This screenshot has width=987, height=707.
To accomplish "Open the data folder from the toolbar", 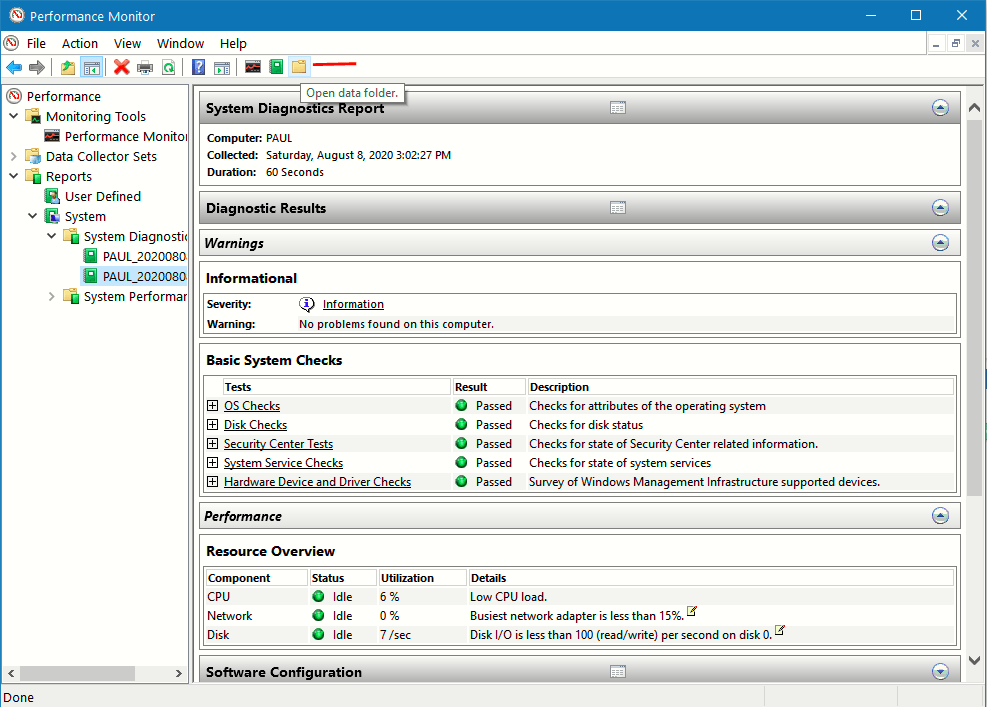I will (299, 65).
